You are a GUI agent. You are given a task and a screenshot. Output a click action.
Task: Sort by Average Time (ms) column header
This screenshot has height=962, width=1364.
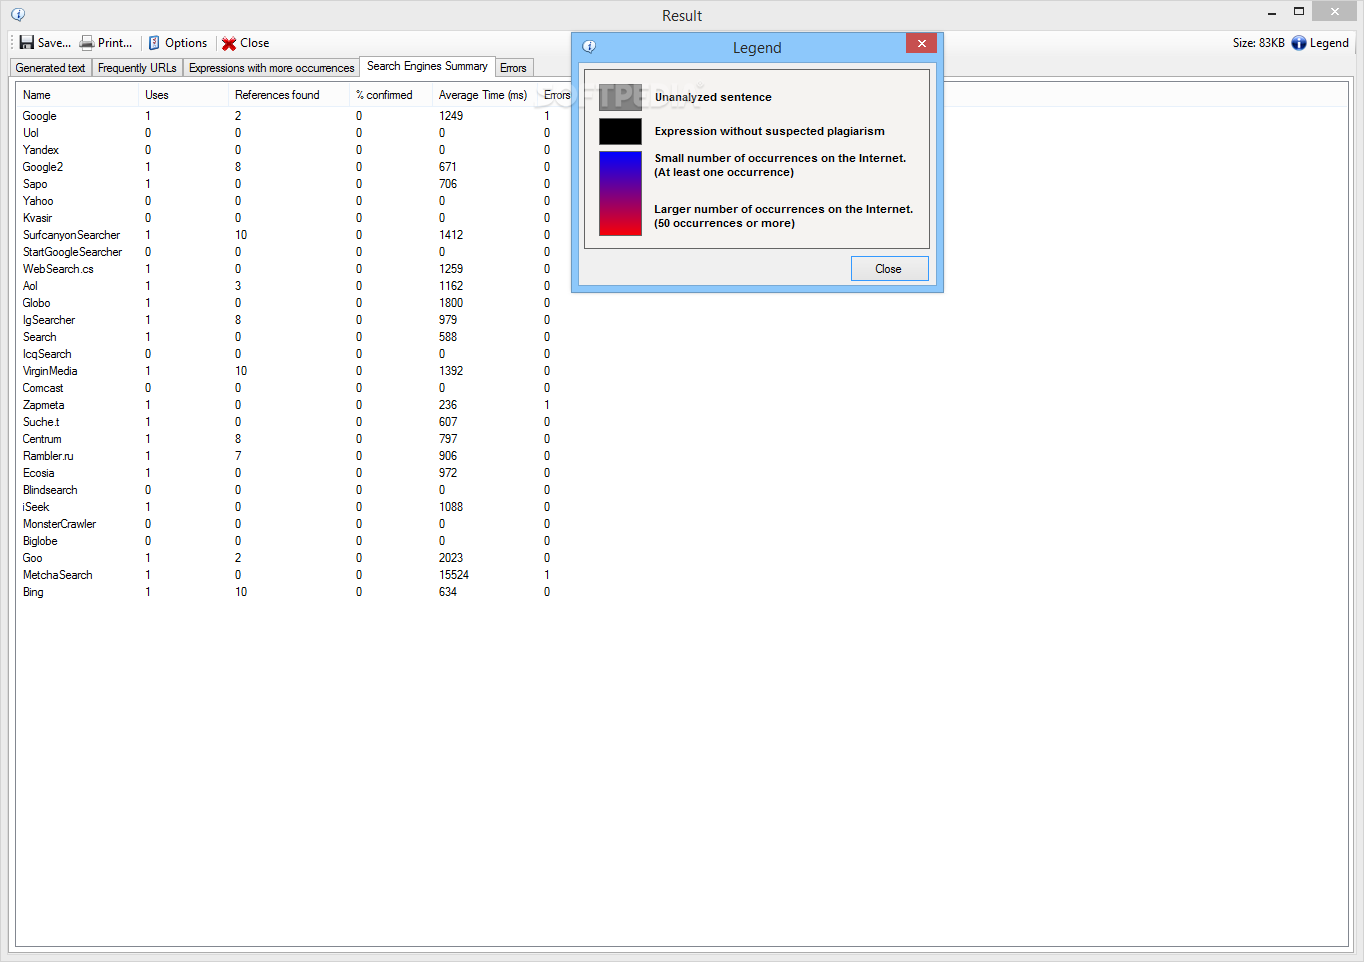click(x=485, y=95)
